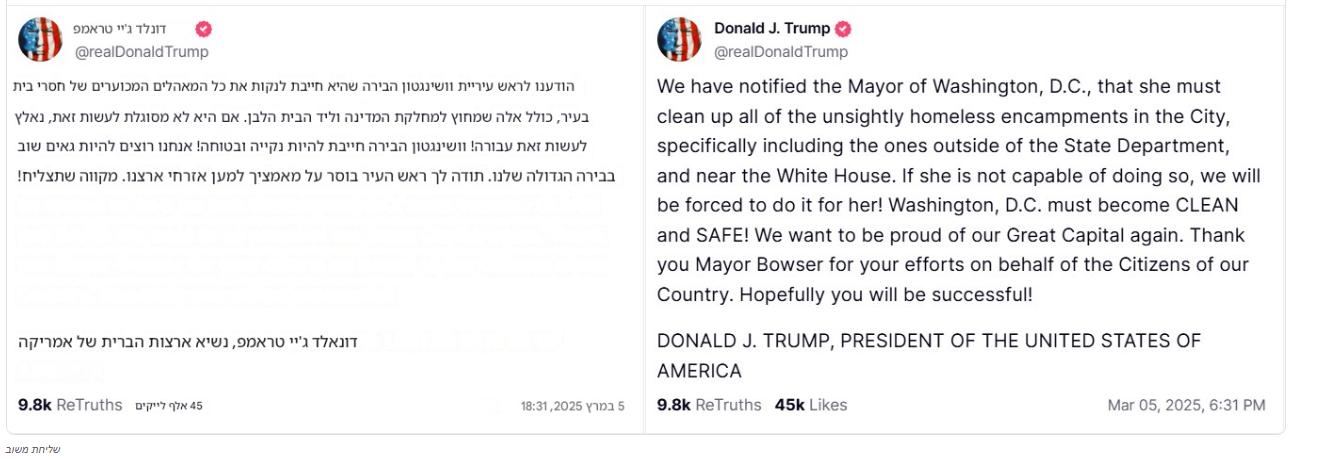View the 9.8k ReTruths on the English post

point(709,405)
